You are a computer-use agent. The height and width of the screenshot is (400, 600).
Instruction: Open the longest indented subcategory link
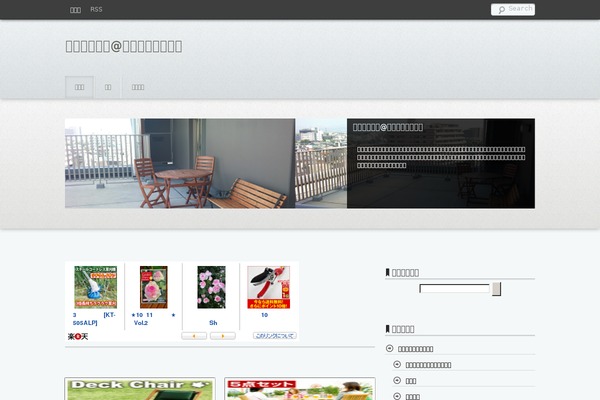tap(428, 365)
